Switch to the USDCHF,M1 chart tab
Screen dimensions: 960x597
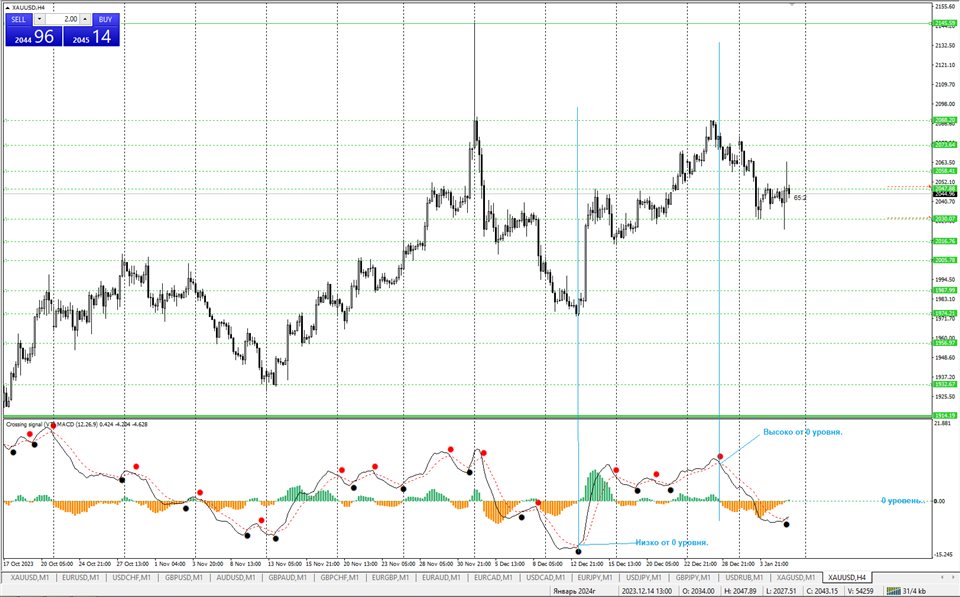132,577
